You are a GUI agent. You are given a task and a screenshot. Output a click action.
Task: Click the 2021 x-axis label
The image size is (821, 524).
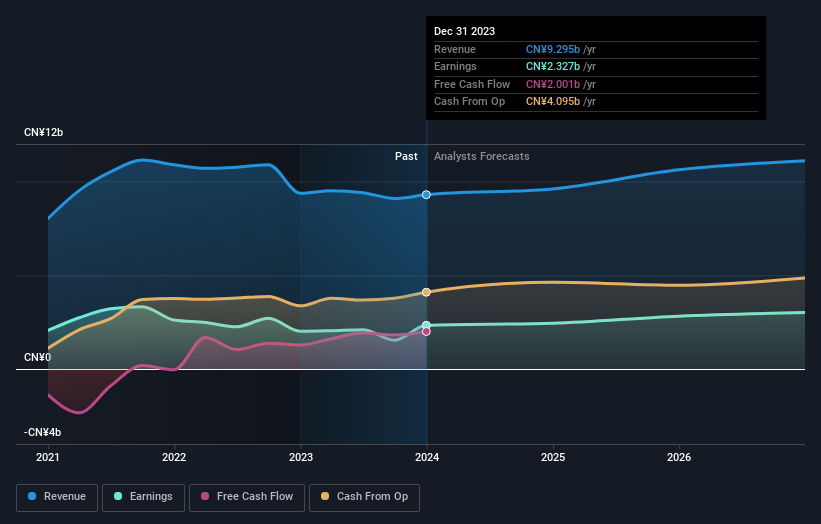(x=48, y=458)
